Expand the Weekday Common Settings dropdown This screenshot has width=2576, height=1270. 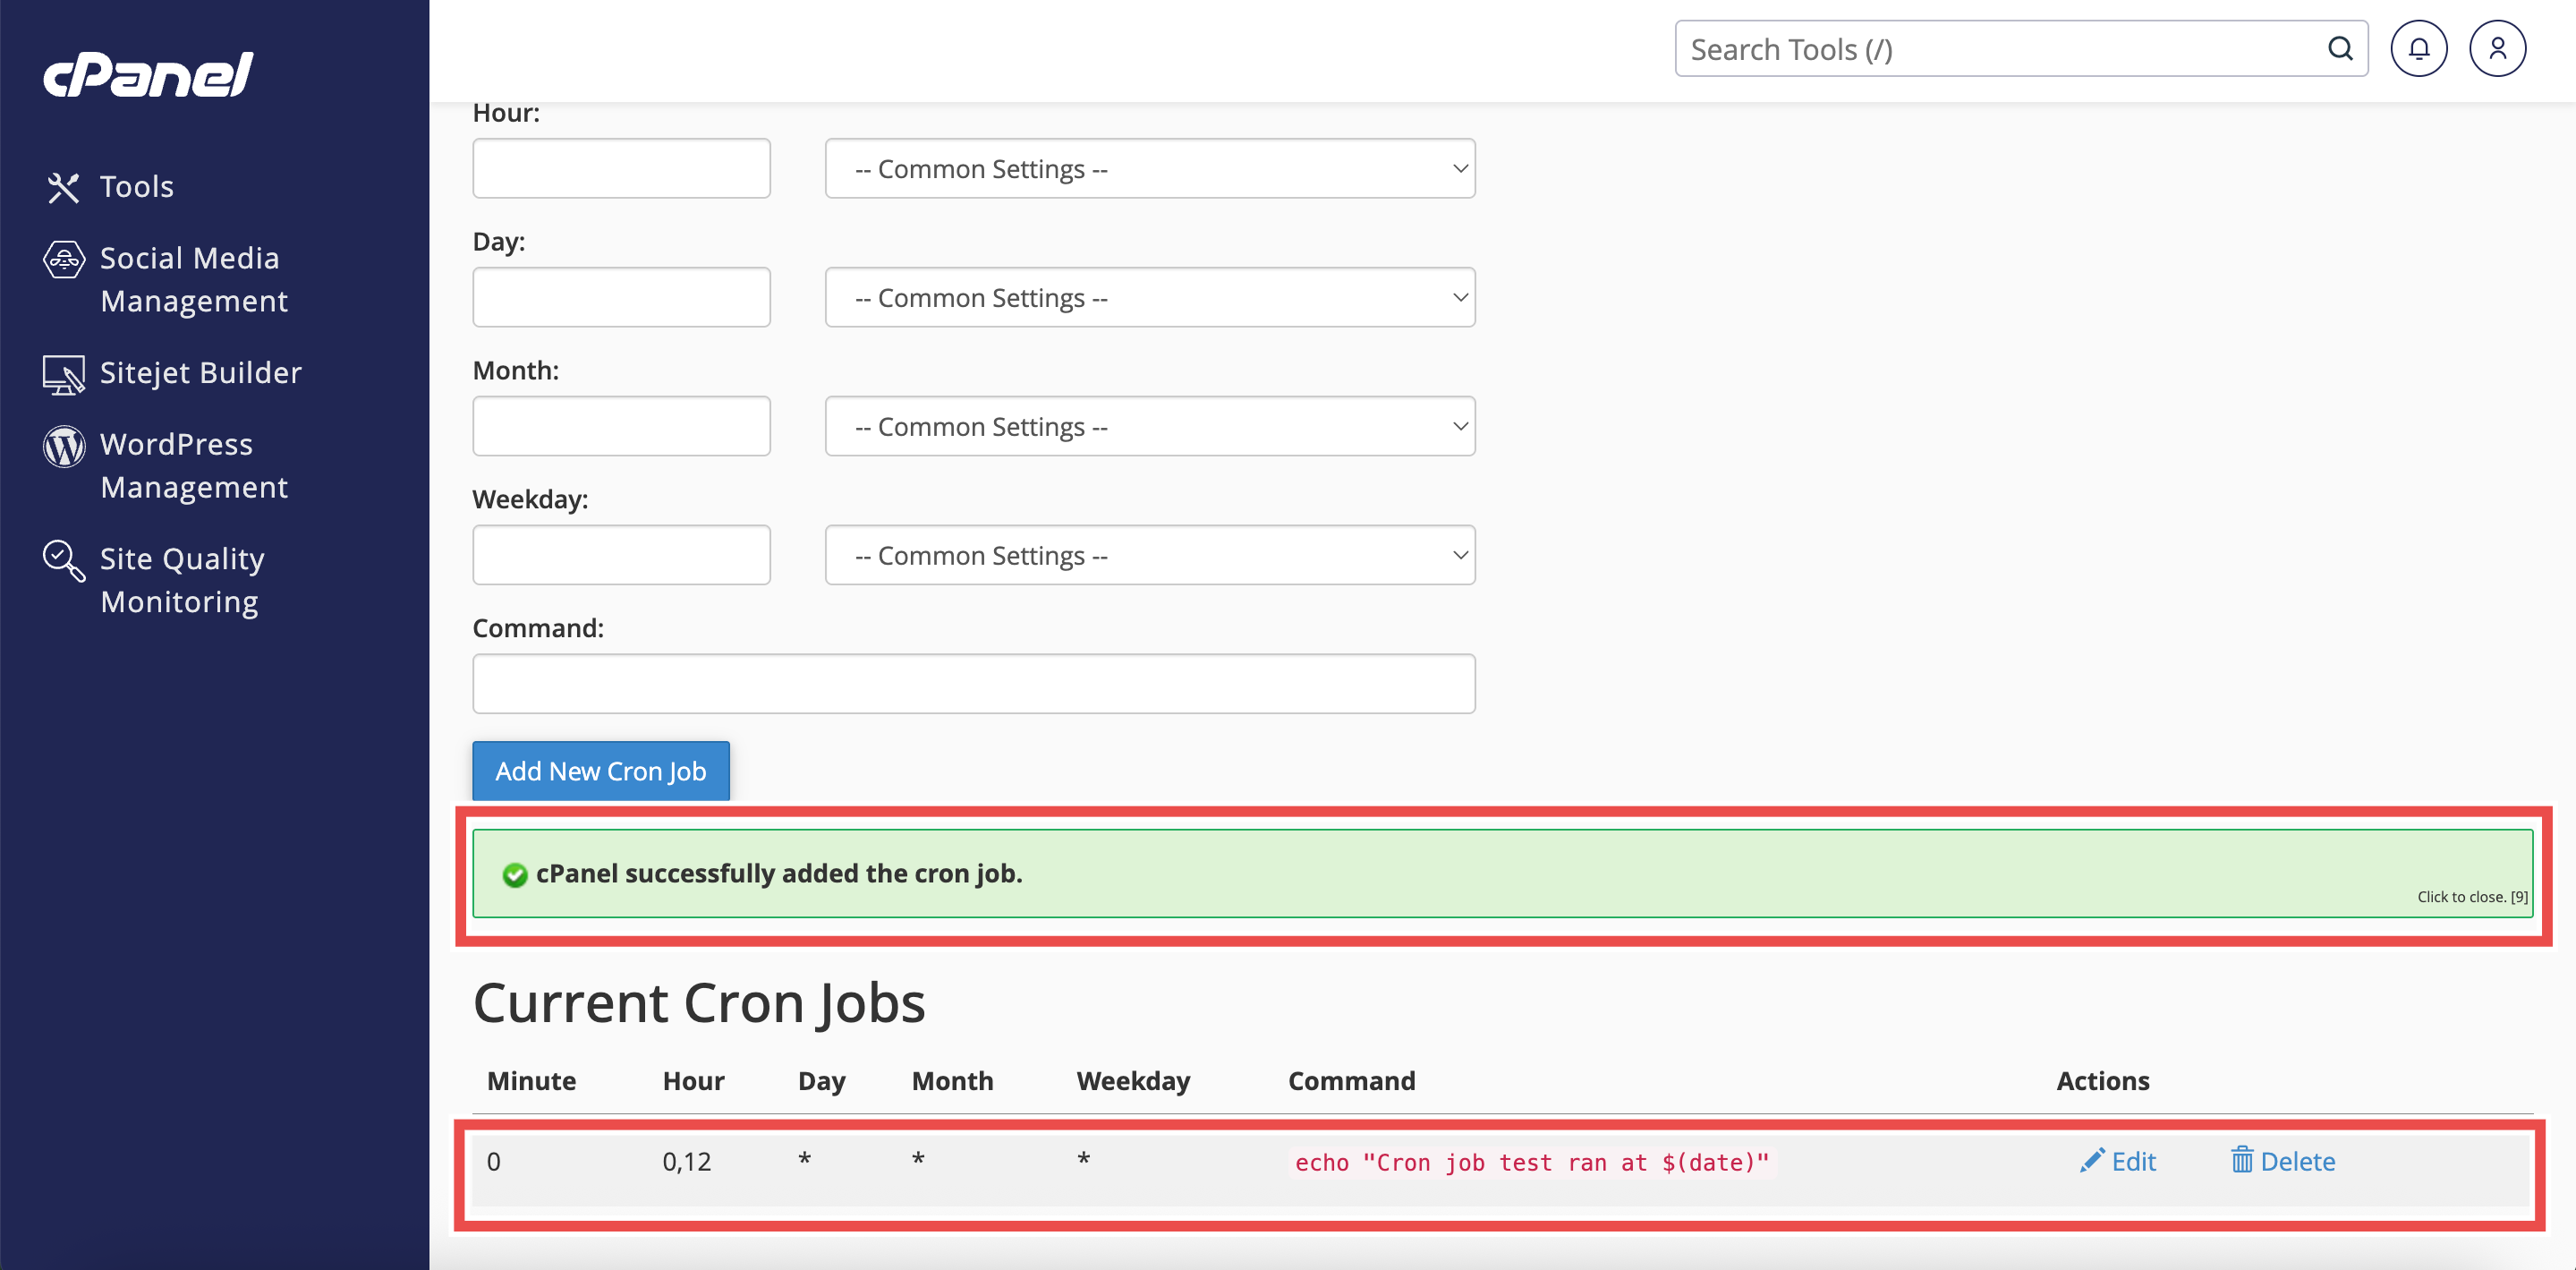click(1149, 556)
